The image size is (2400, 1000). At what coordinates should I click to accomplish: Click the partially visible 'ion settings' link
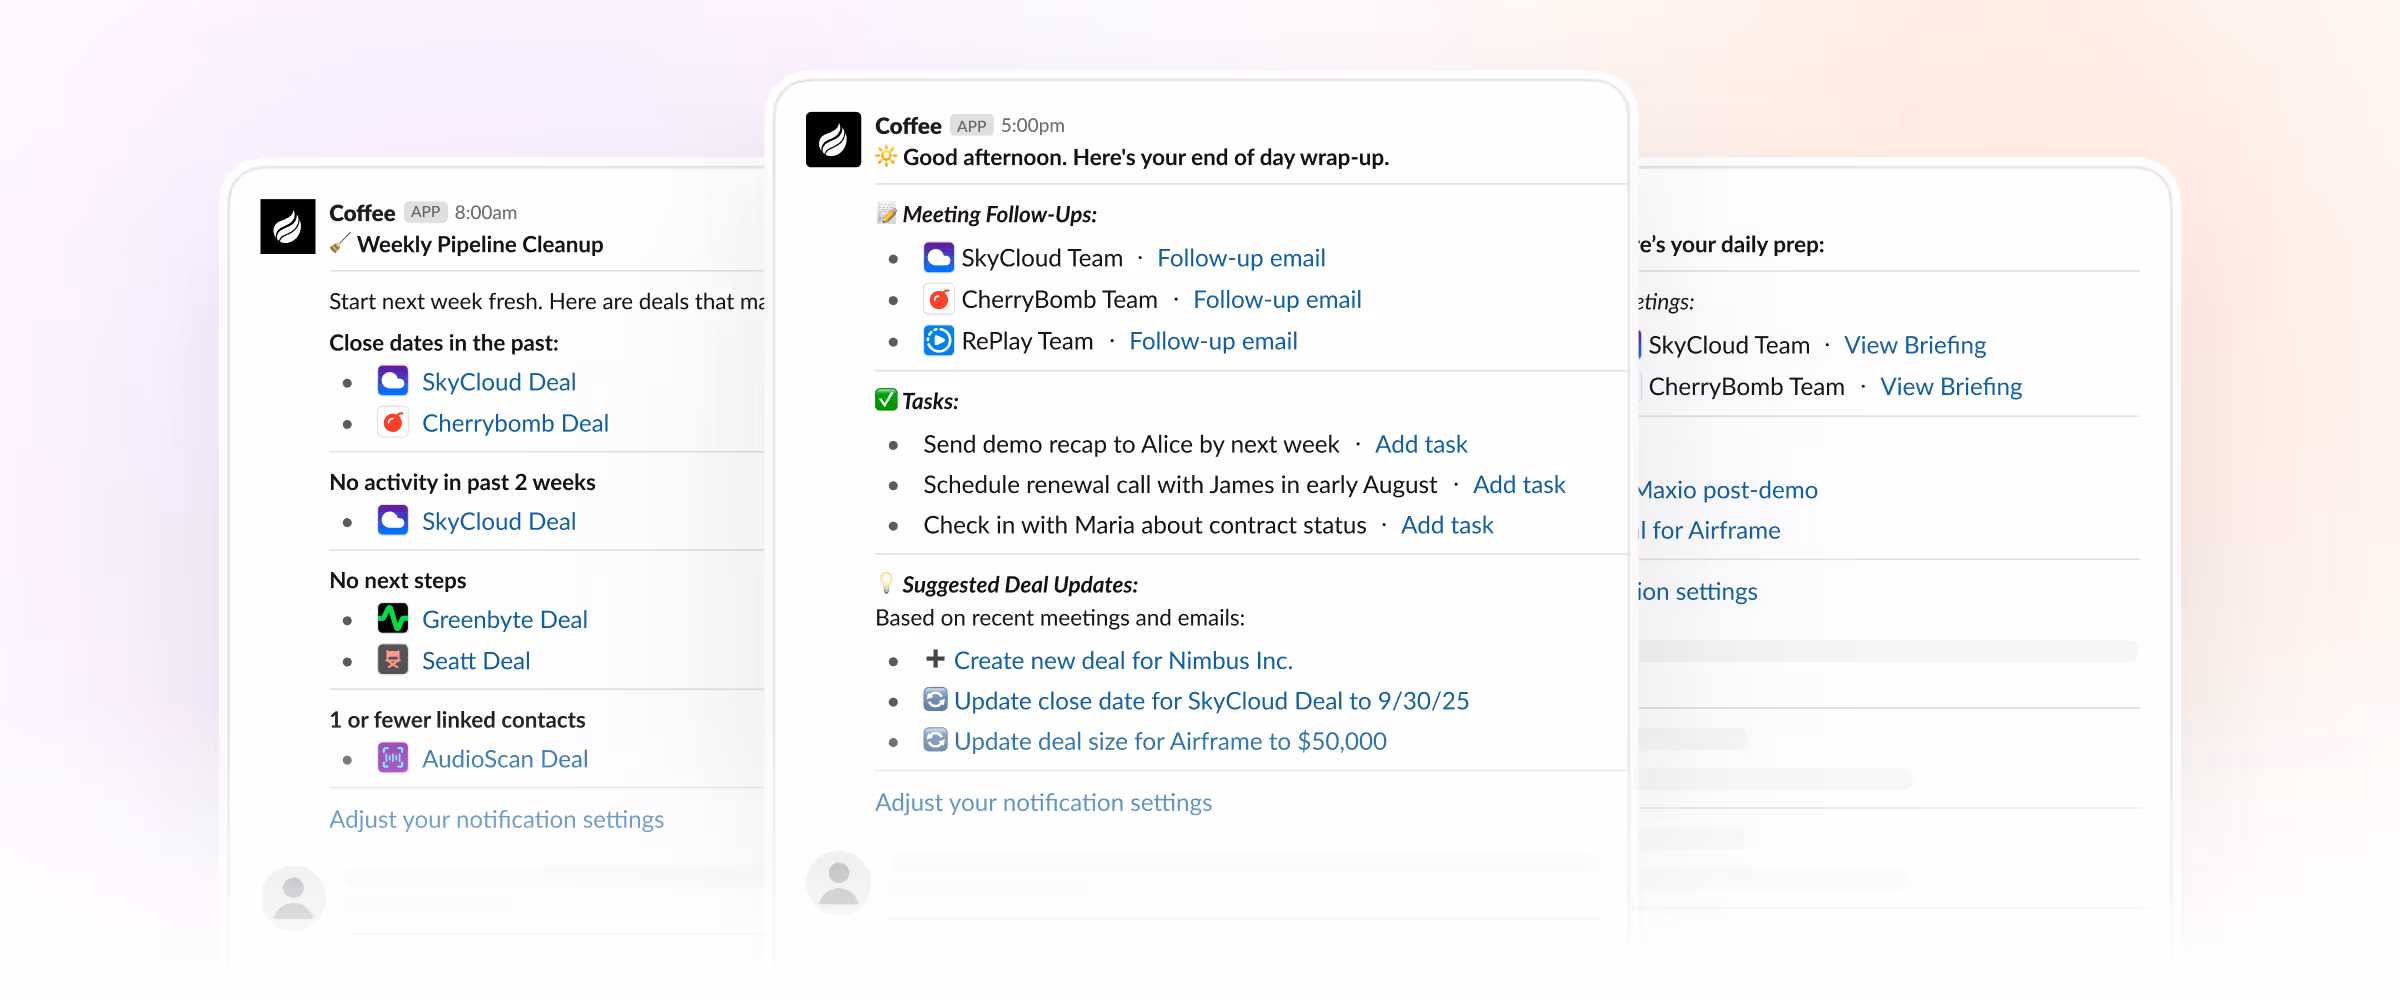(1698, 591)
